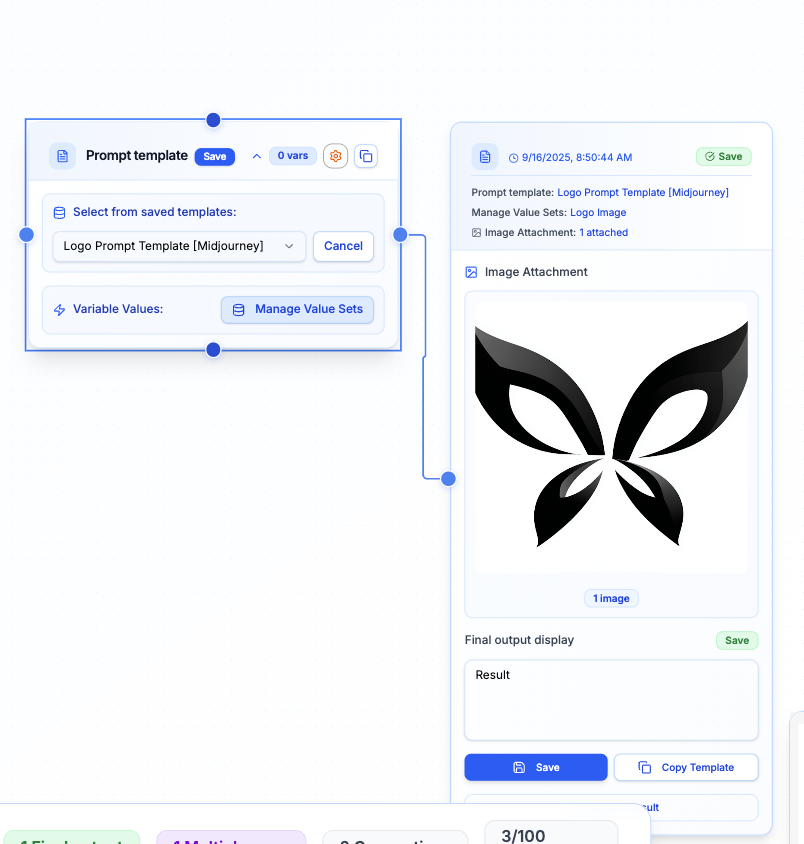Screen dimensions: 804x844
Task: Click the document icon in the output node header
Action: (485, 157)
